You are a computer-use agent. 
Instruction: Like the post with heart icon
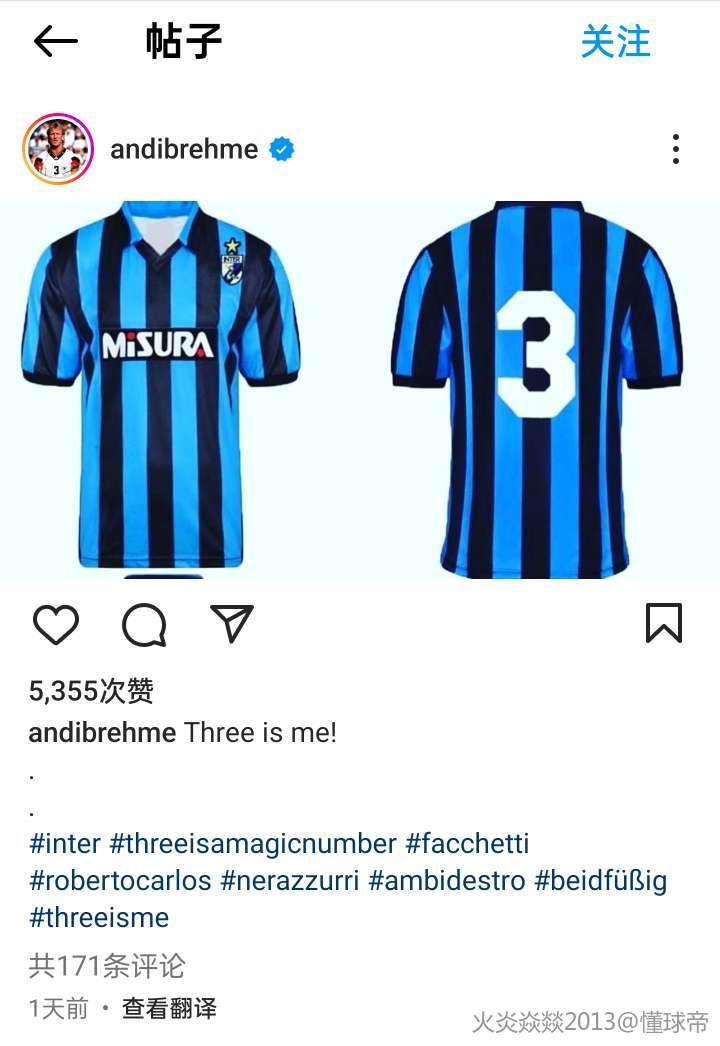point(56,624)
